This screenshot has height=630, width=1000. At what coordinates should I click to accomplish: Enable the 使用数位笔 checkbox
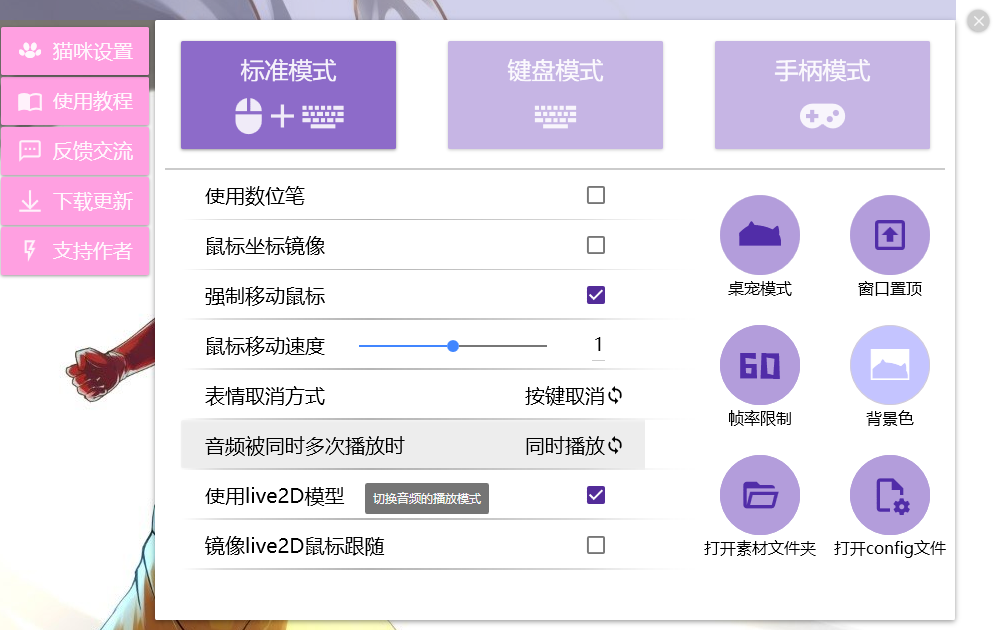[596, 195]
